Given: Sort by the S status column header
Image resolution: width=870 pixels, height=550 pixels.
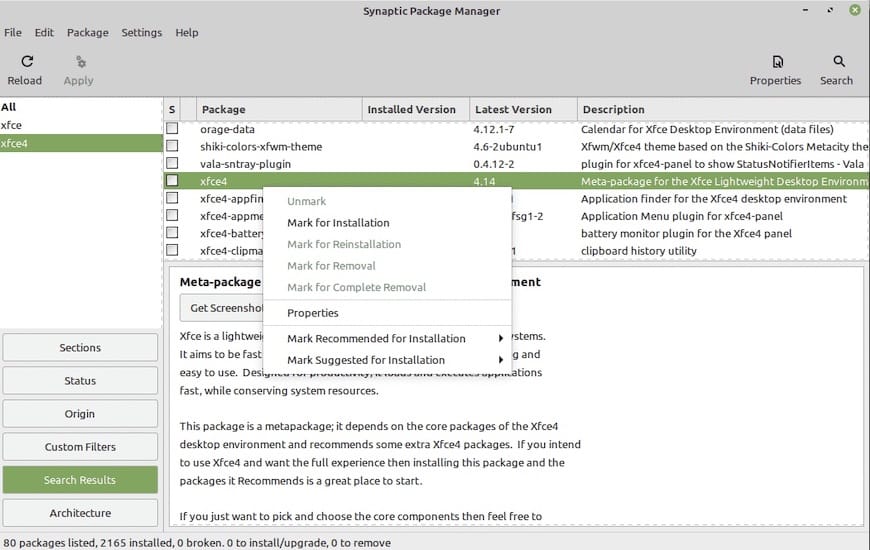Looking at the screenshot, I should pyautogui.click(x=172, y=109).
